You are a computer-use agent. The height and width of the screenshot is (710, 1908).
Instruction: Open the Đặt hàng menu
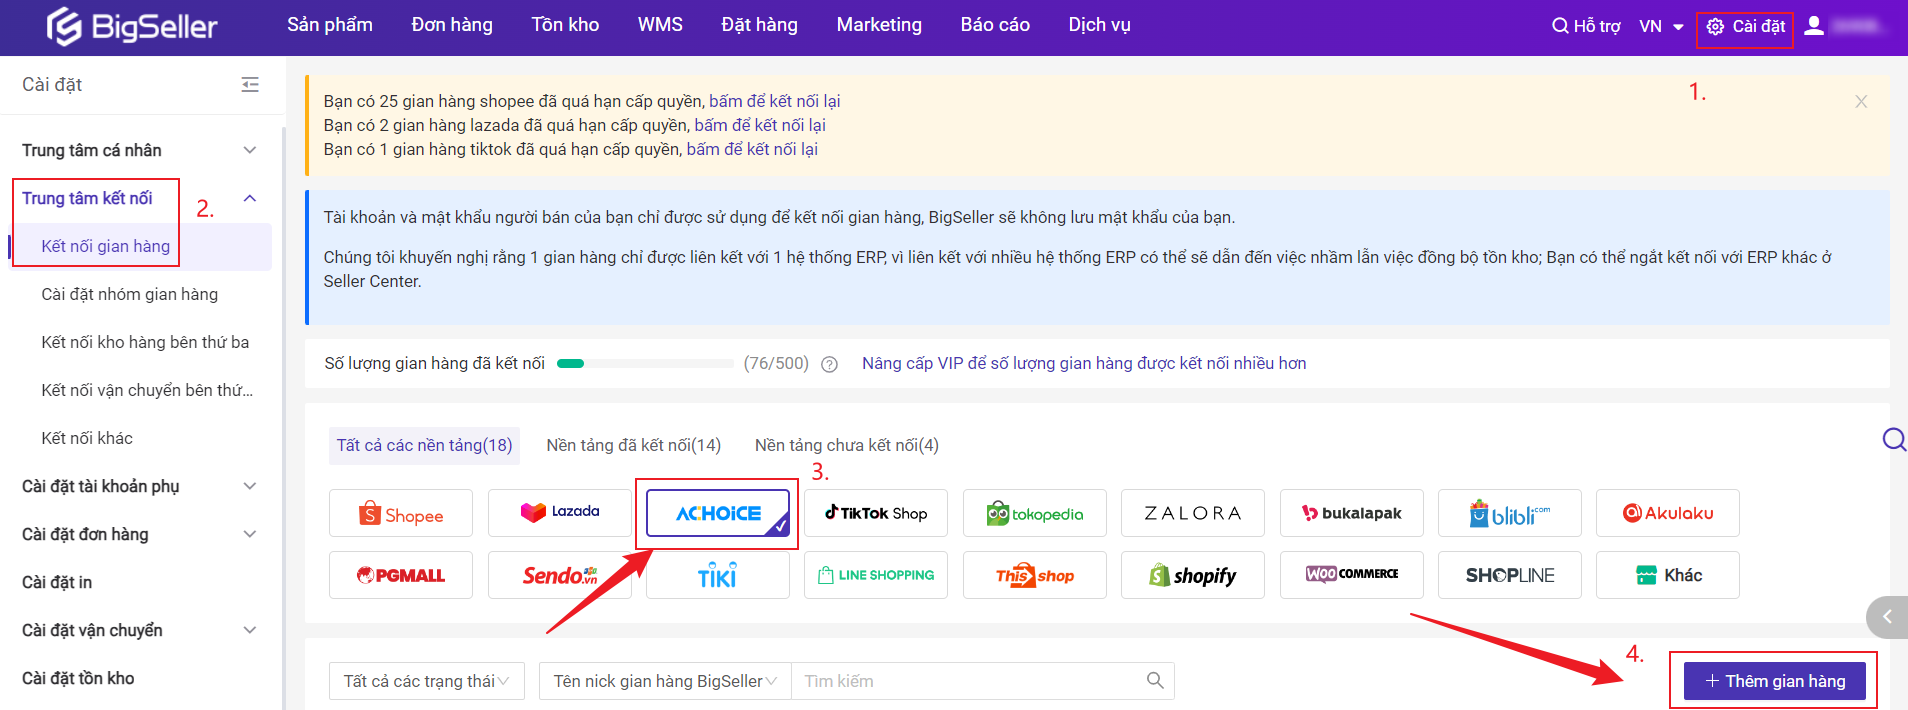[760, 25]
